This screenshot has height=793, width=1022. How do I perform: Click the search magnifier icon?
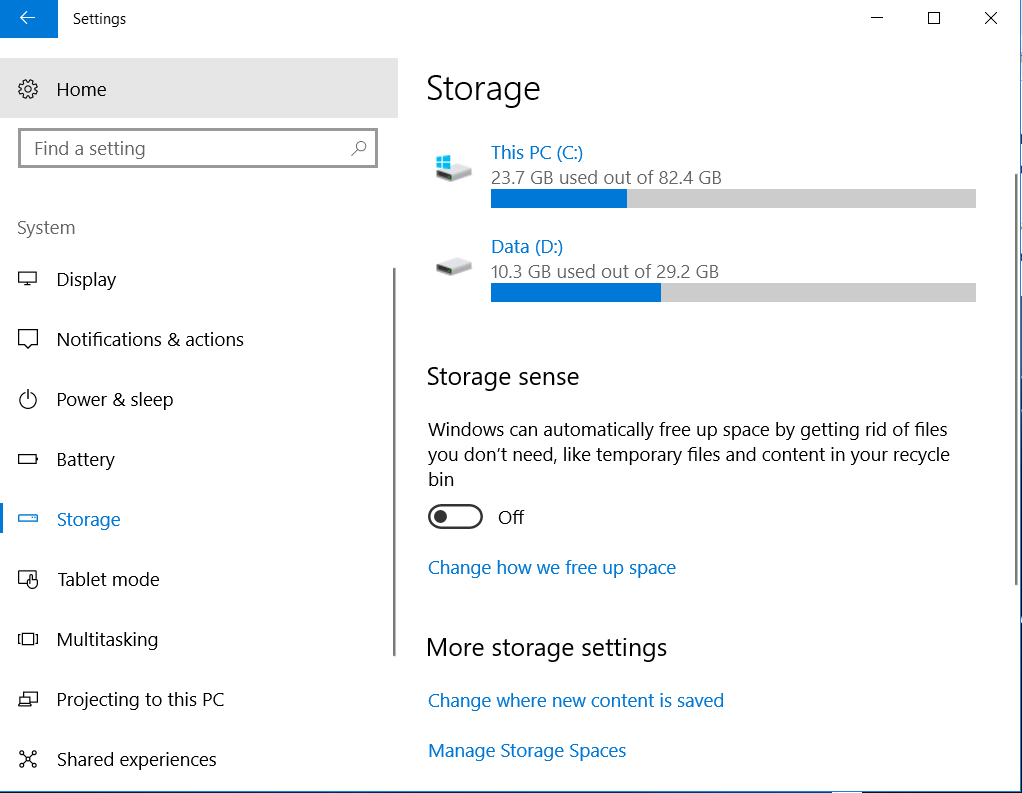[x=359, y=148]
